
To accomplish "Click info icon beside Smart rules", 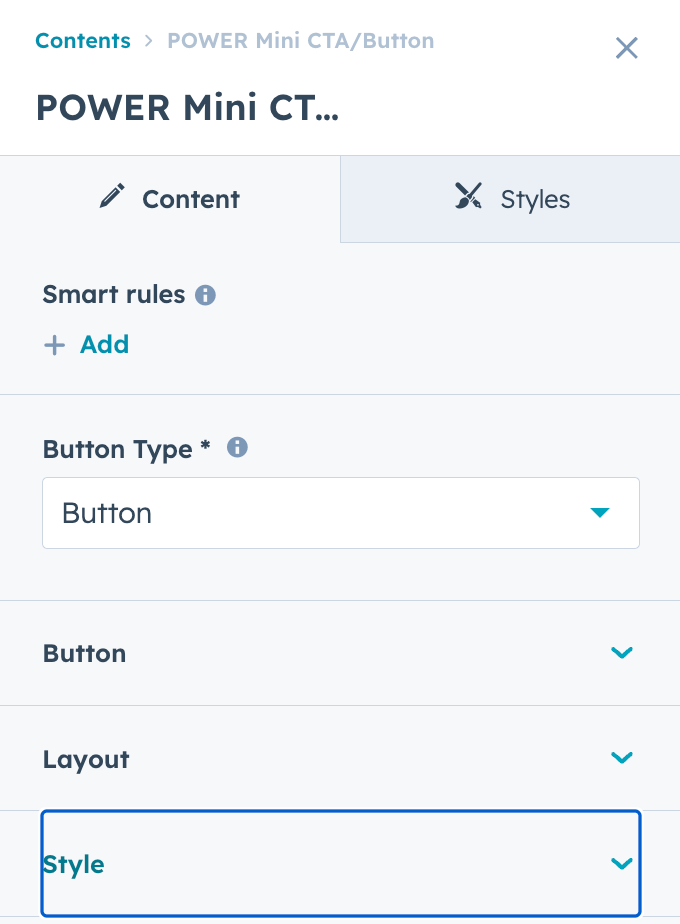I will click(x=205, y=294).
